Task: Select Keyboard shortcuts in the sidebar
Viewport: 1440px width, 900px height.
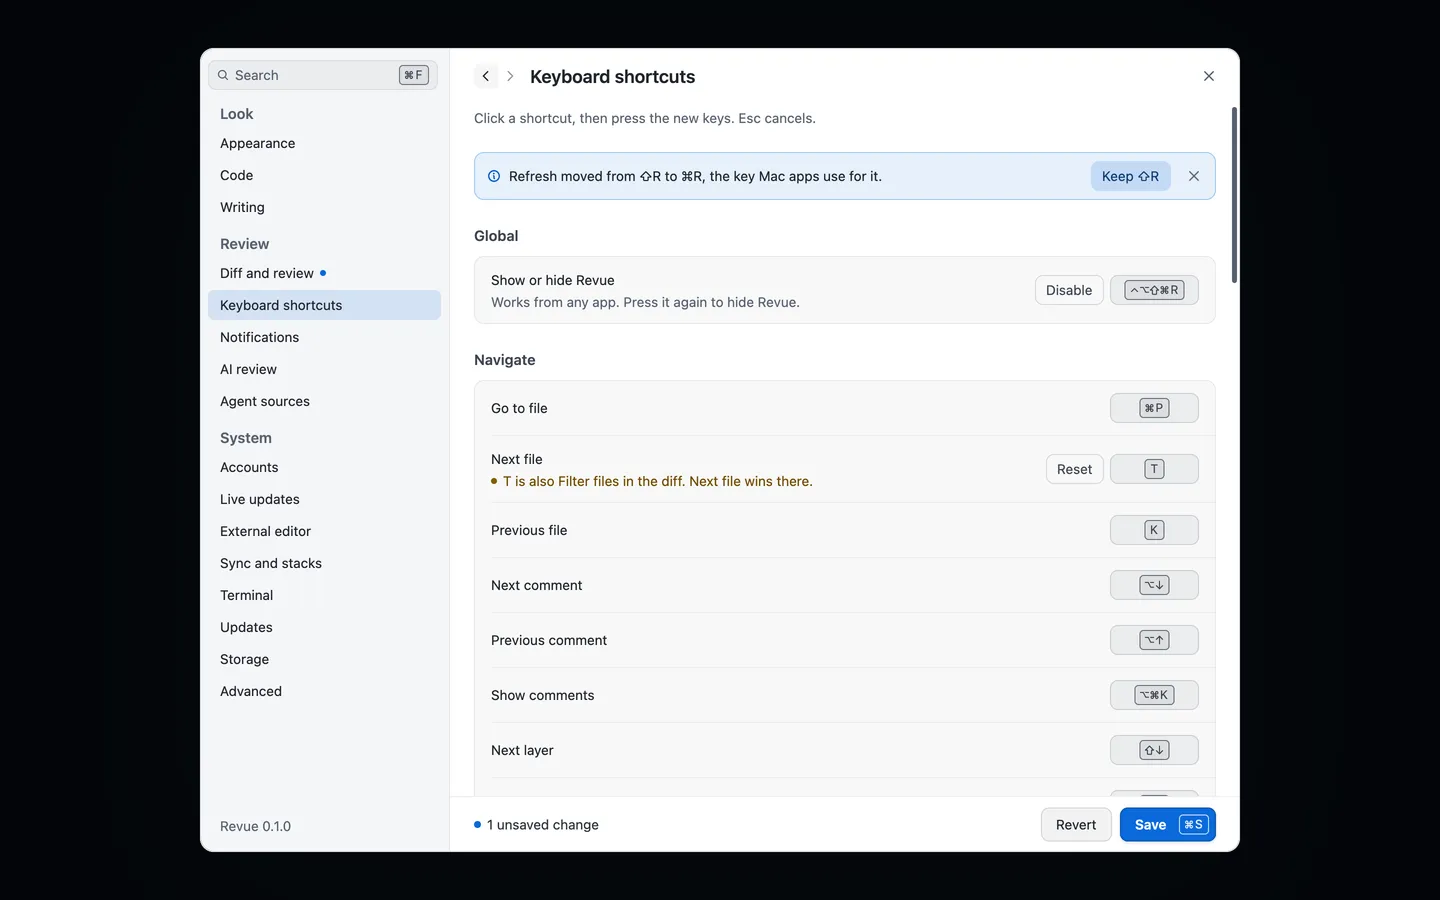Action: pos(324,305)
